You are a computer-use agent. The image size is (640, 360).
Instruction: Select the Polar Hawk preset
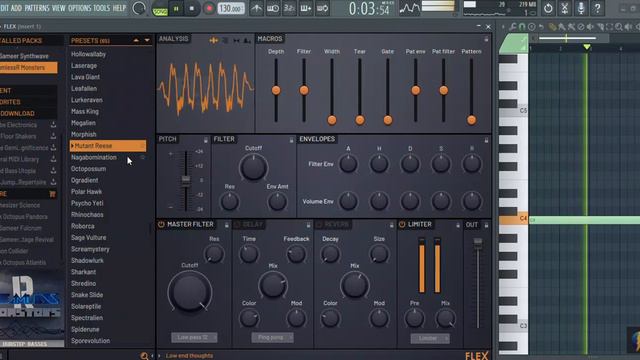(87, 191)
